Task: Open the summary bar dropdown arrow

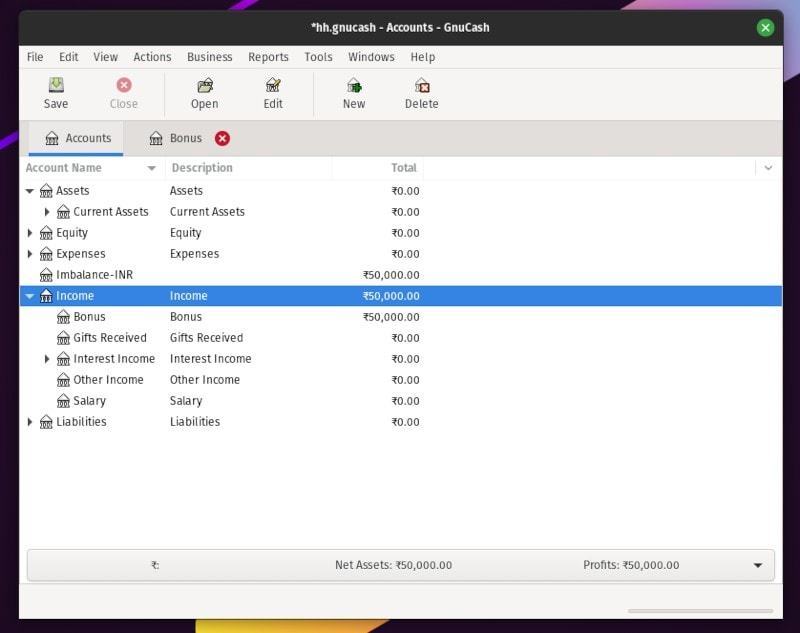Action: click(757, 565)
